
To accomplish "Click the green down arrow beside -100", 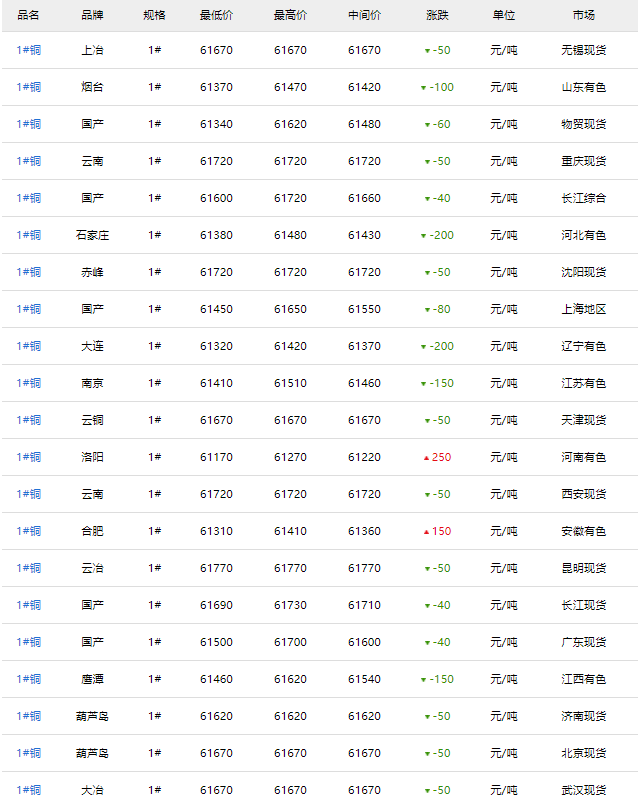I will click(424, 88).
